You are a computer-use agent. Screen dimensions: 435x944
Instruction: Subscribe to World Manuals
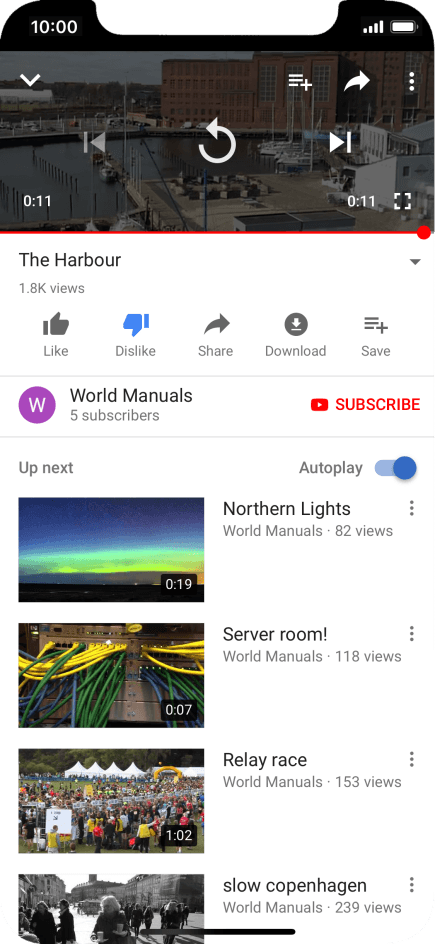tap(365, 405)
